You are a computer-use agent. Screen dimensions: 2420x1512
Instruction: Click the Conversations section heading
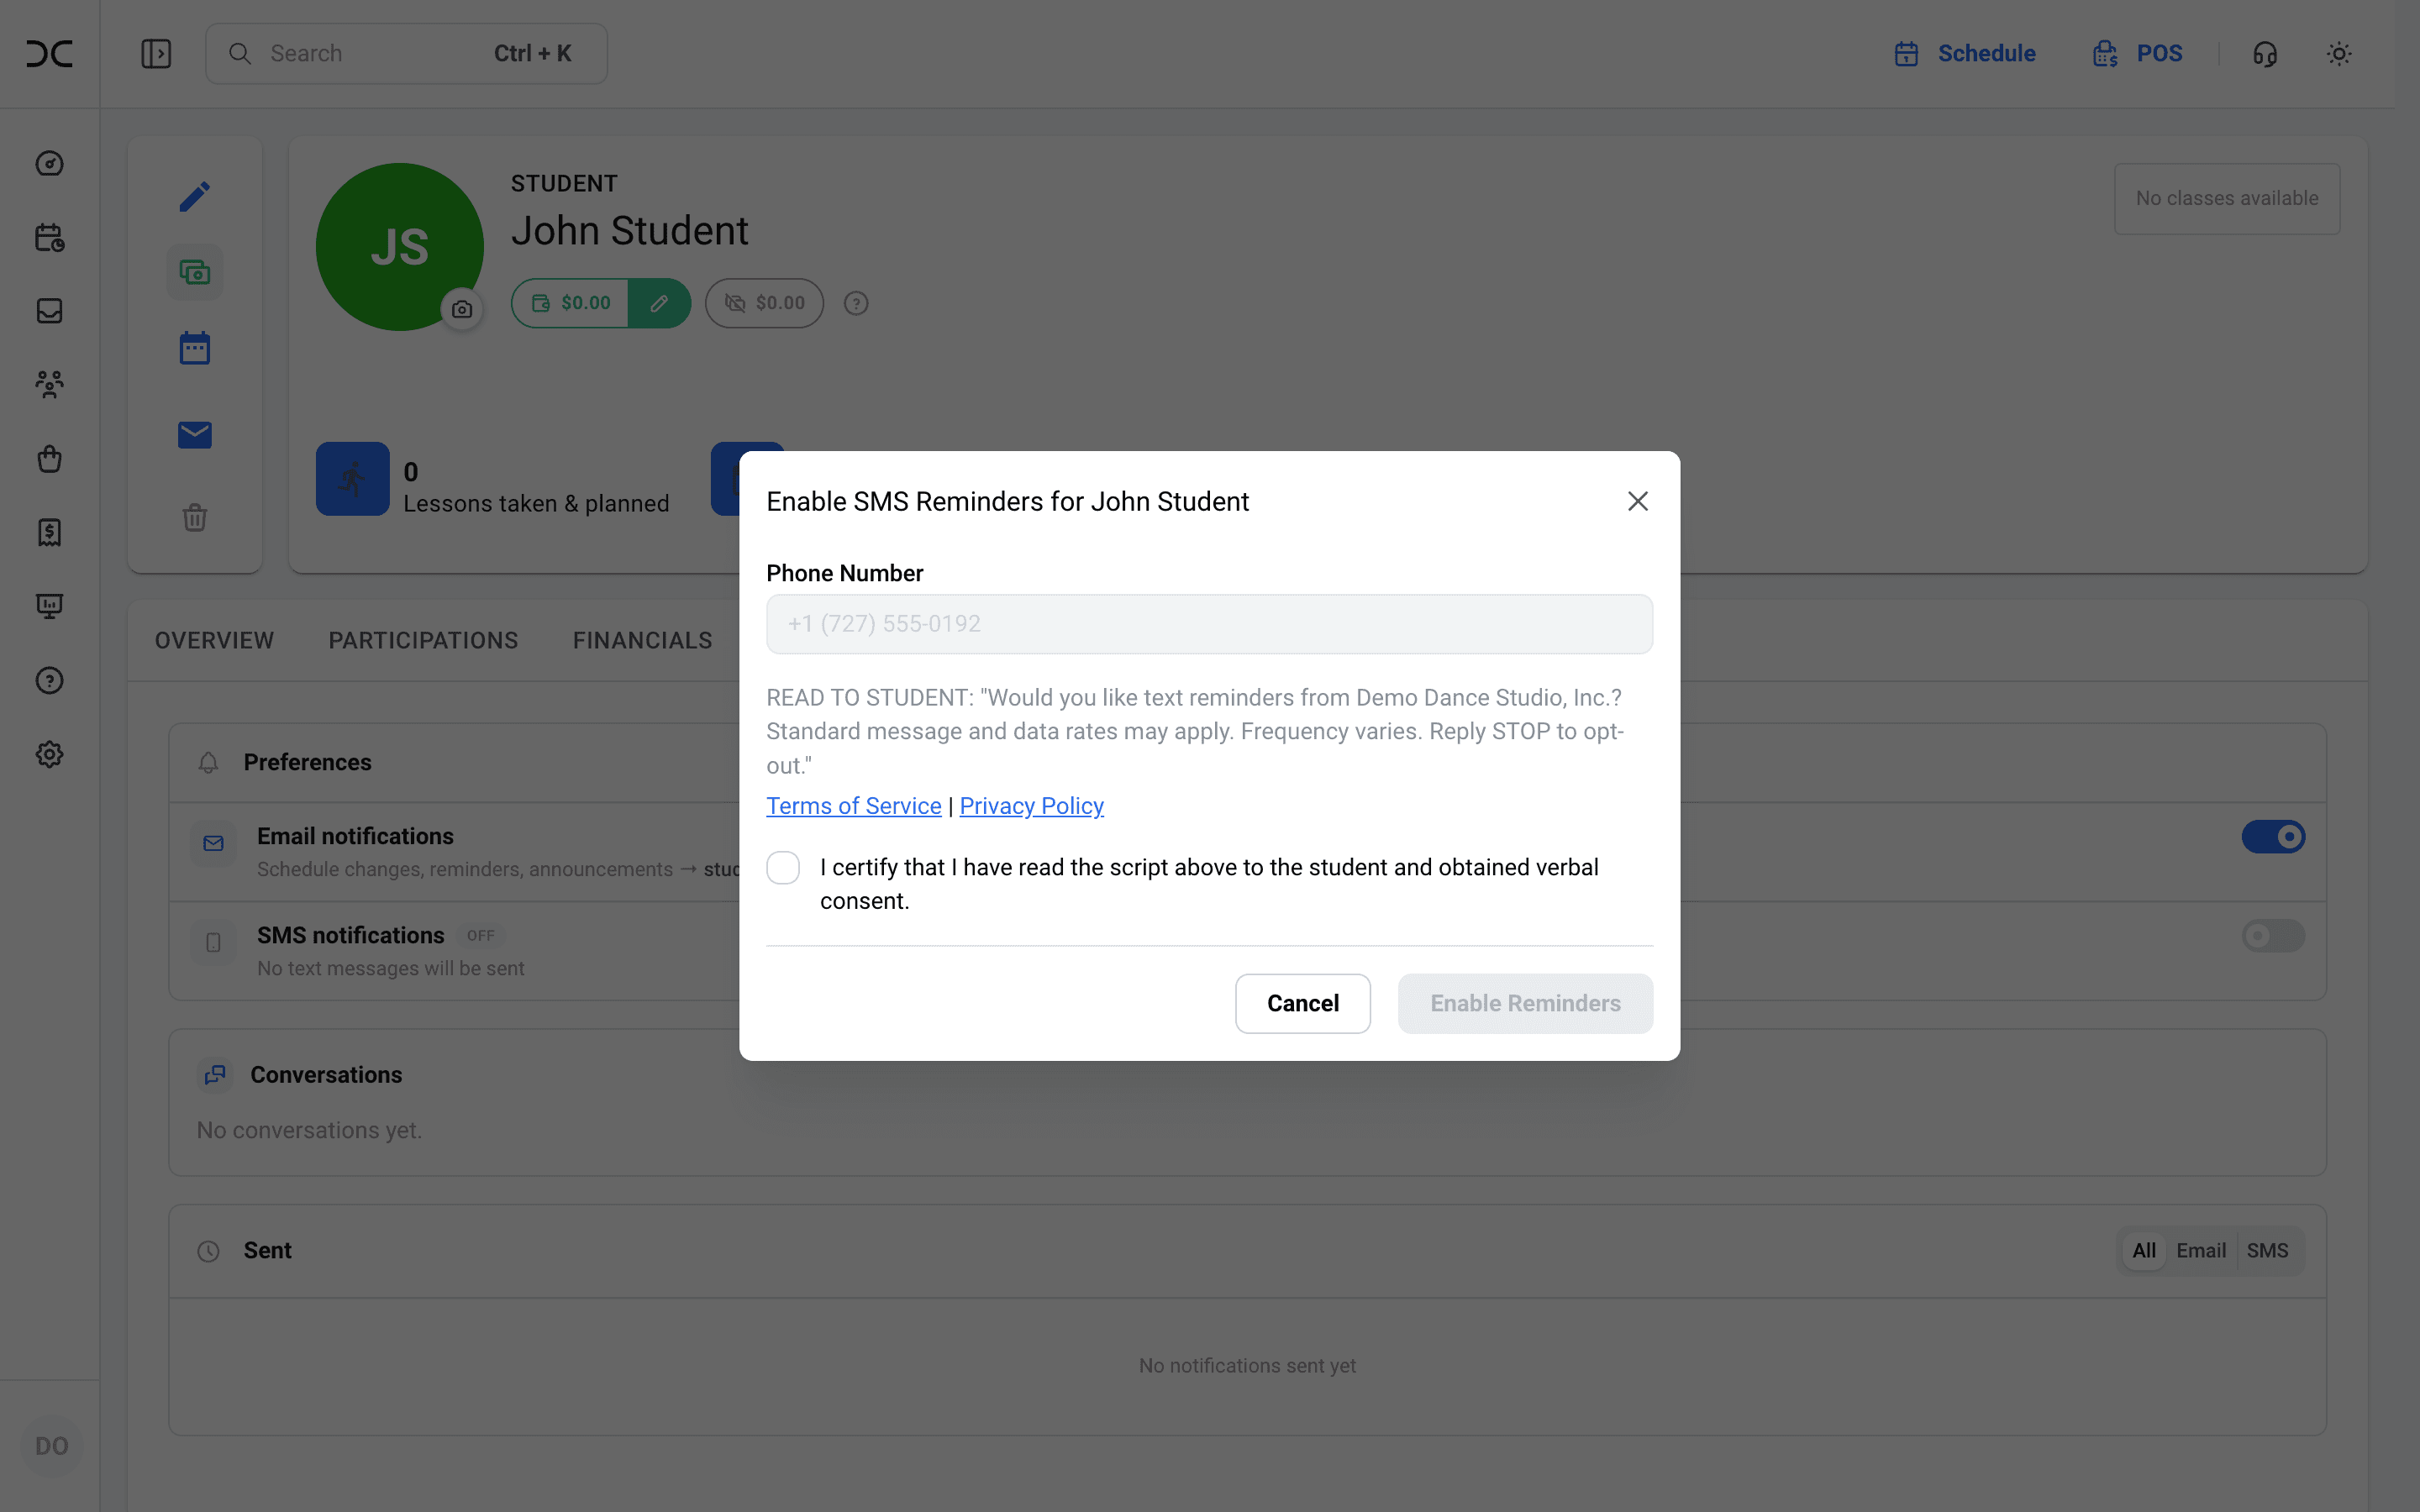tap(326, 1075)
